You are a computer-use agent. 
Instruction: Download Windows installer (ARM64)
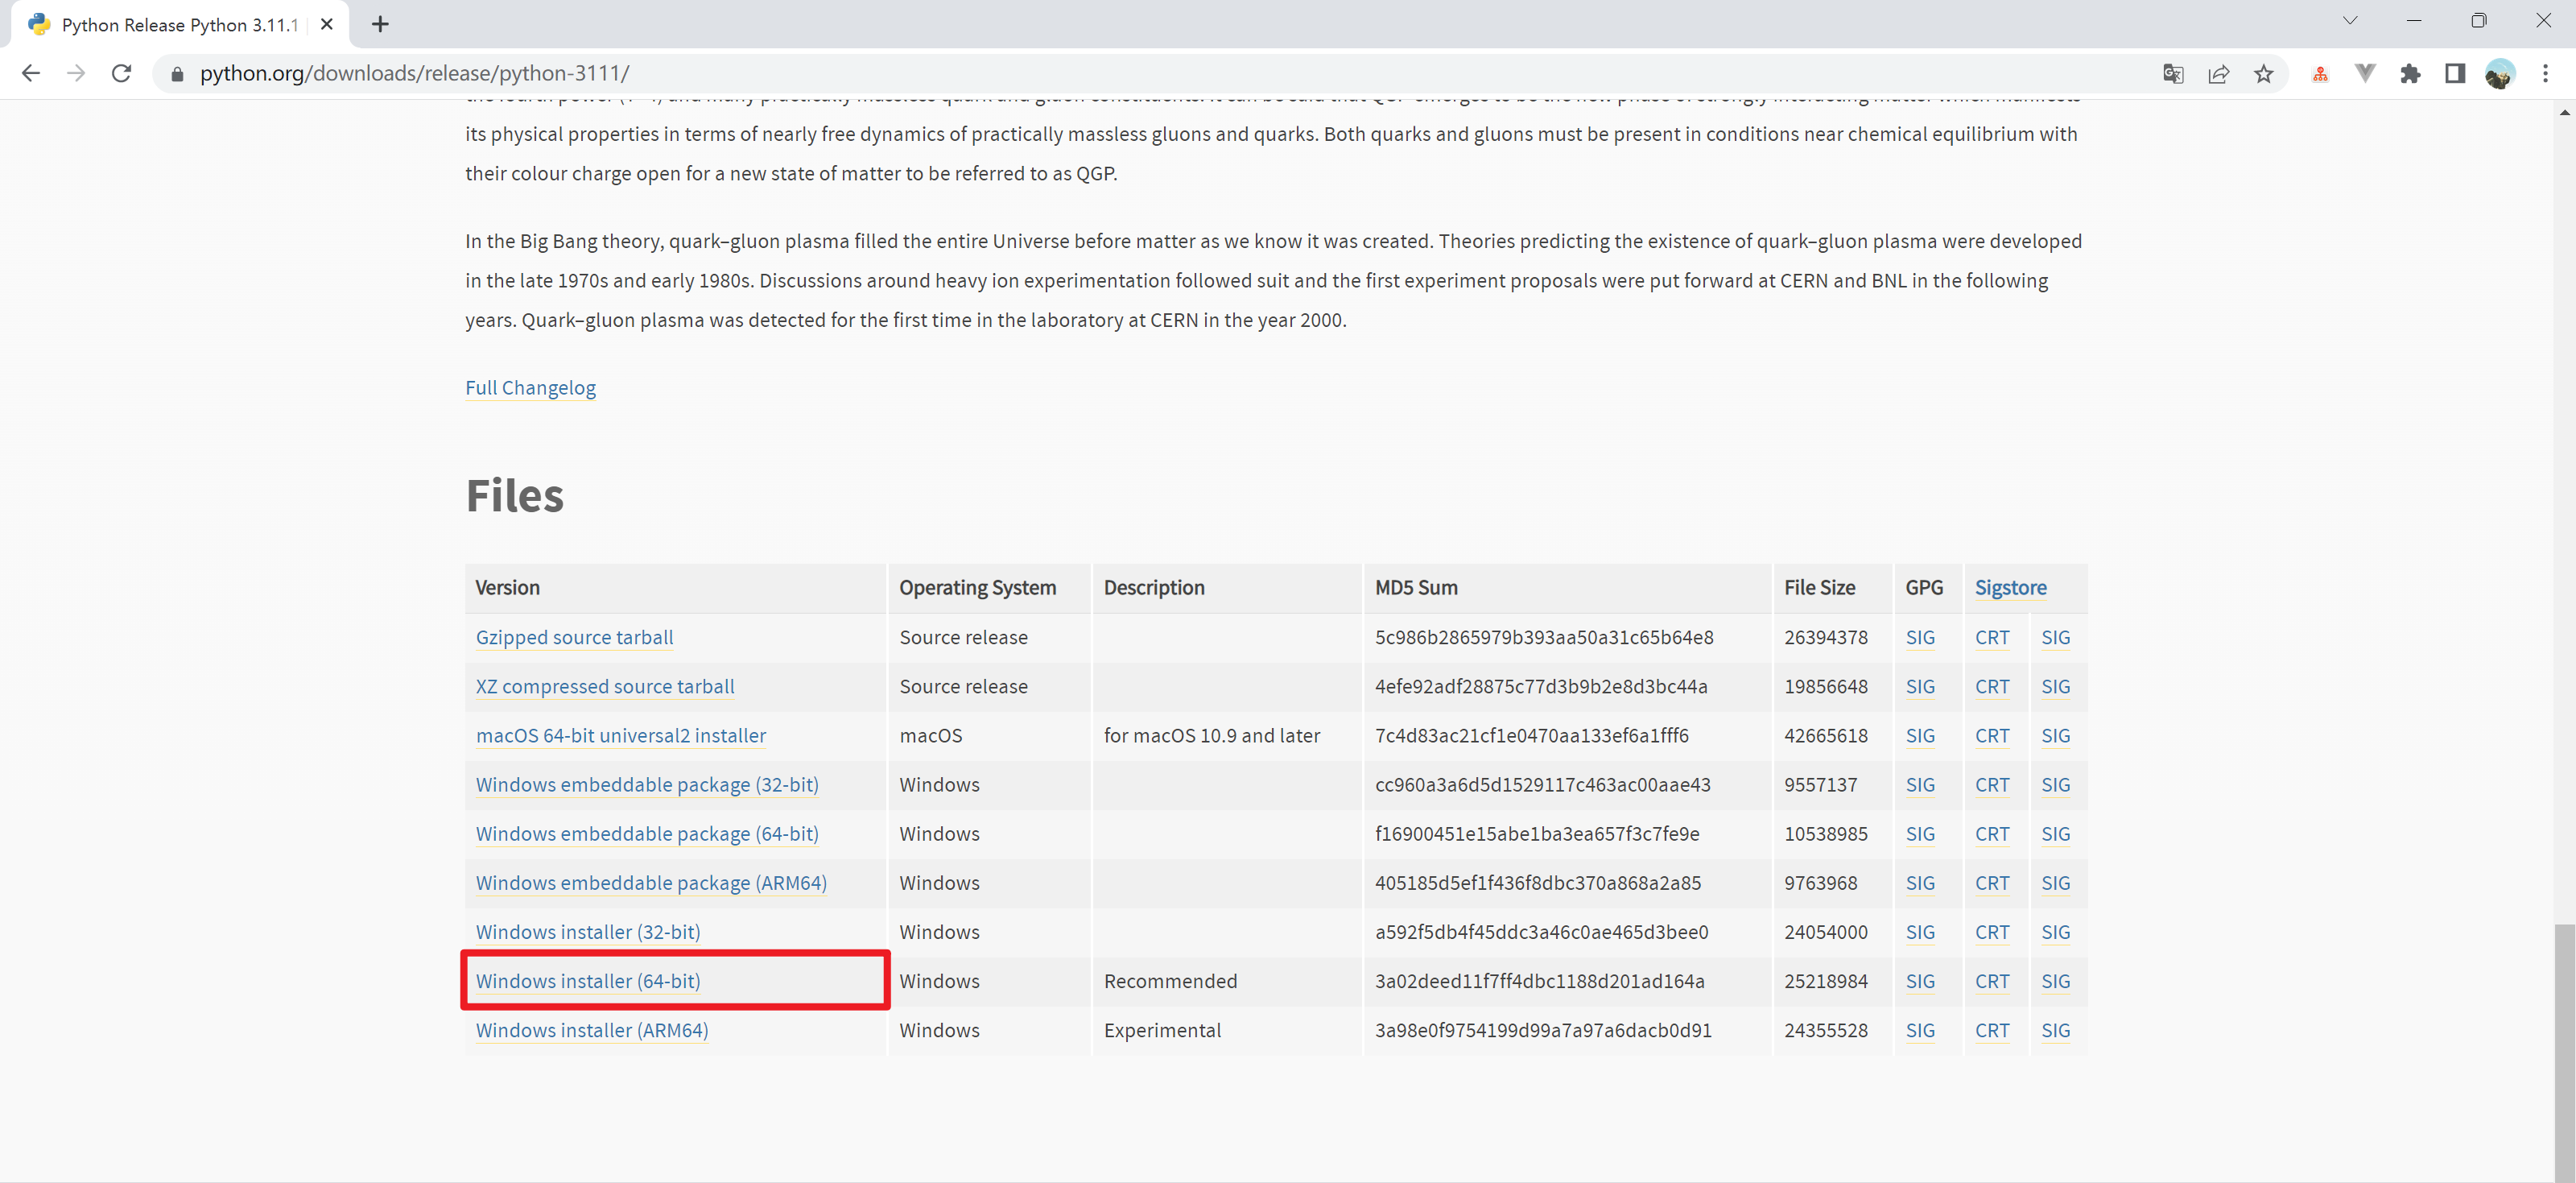tap(592, 1030)
